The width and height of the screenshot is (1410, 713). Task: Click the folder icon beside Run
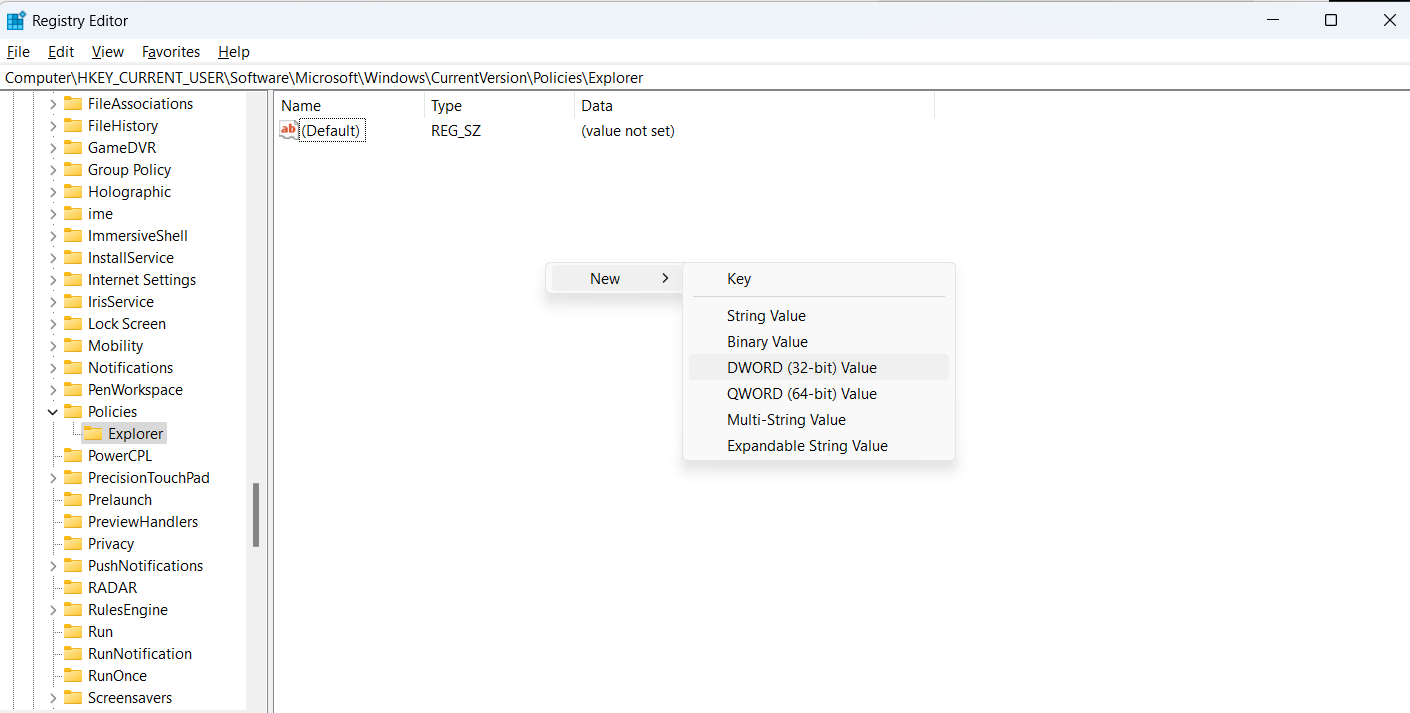click(73, 631)
